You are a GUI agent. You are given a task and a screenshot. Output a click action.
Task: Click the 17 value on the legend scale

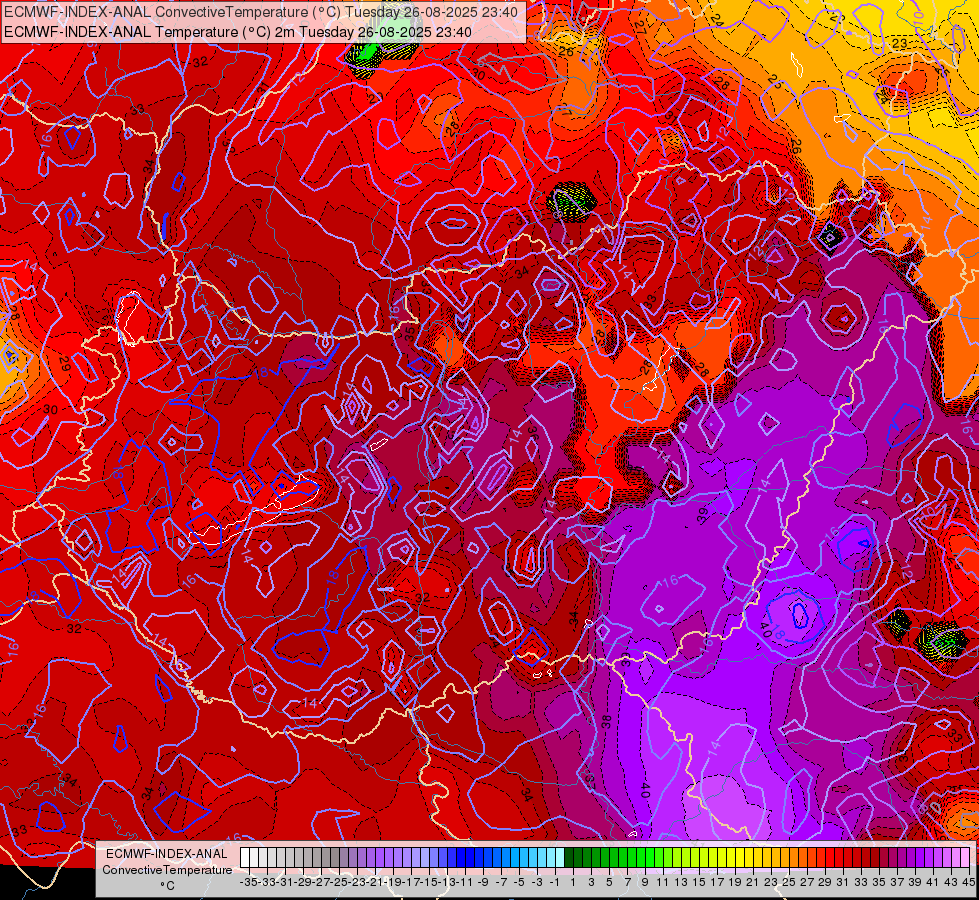[x=717, y=882]
